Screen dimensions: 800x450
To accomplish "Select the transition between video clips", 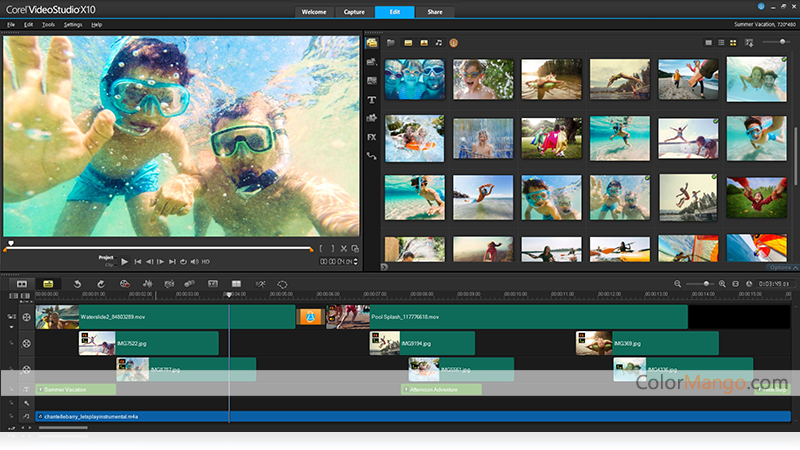I will point(310,317).
